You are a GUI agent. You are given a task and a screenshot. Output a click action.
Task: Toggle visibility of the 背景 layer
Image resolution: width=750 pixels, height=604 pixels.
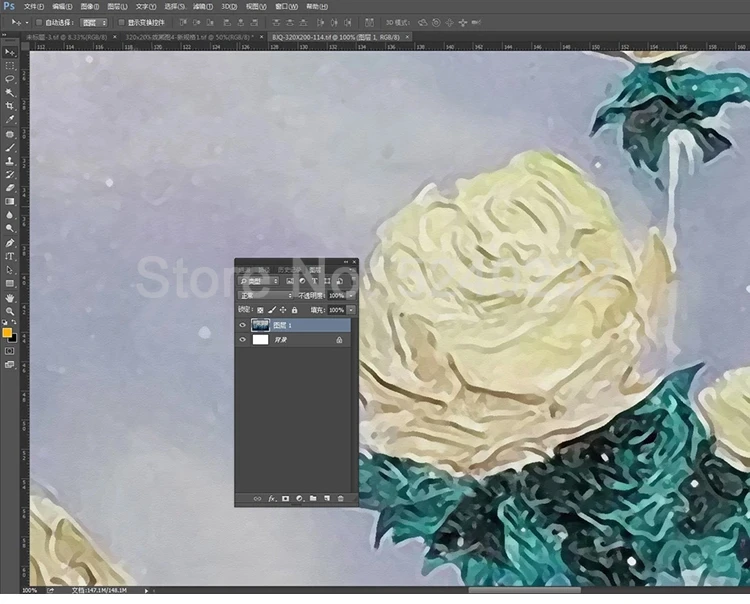point(243,340)
